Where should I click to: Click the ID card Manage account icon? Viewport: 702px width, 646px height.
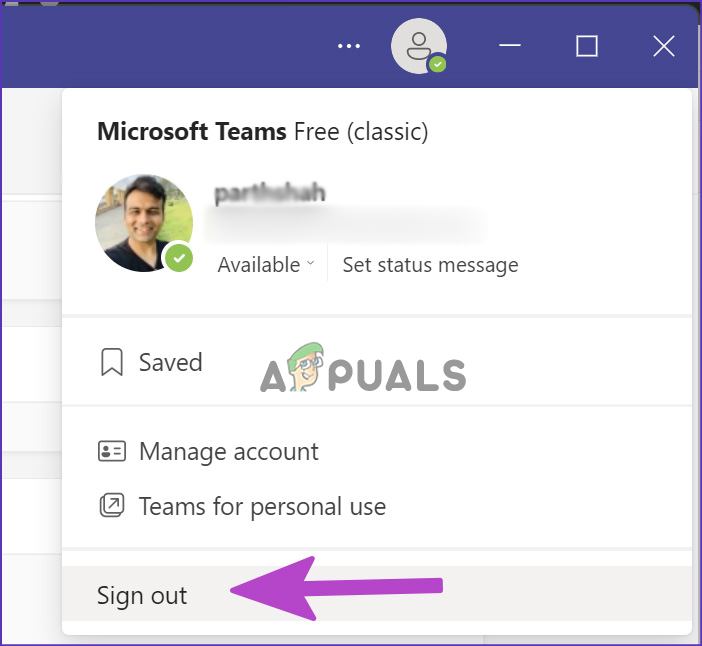111,451
